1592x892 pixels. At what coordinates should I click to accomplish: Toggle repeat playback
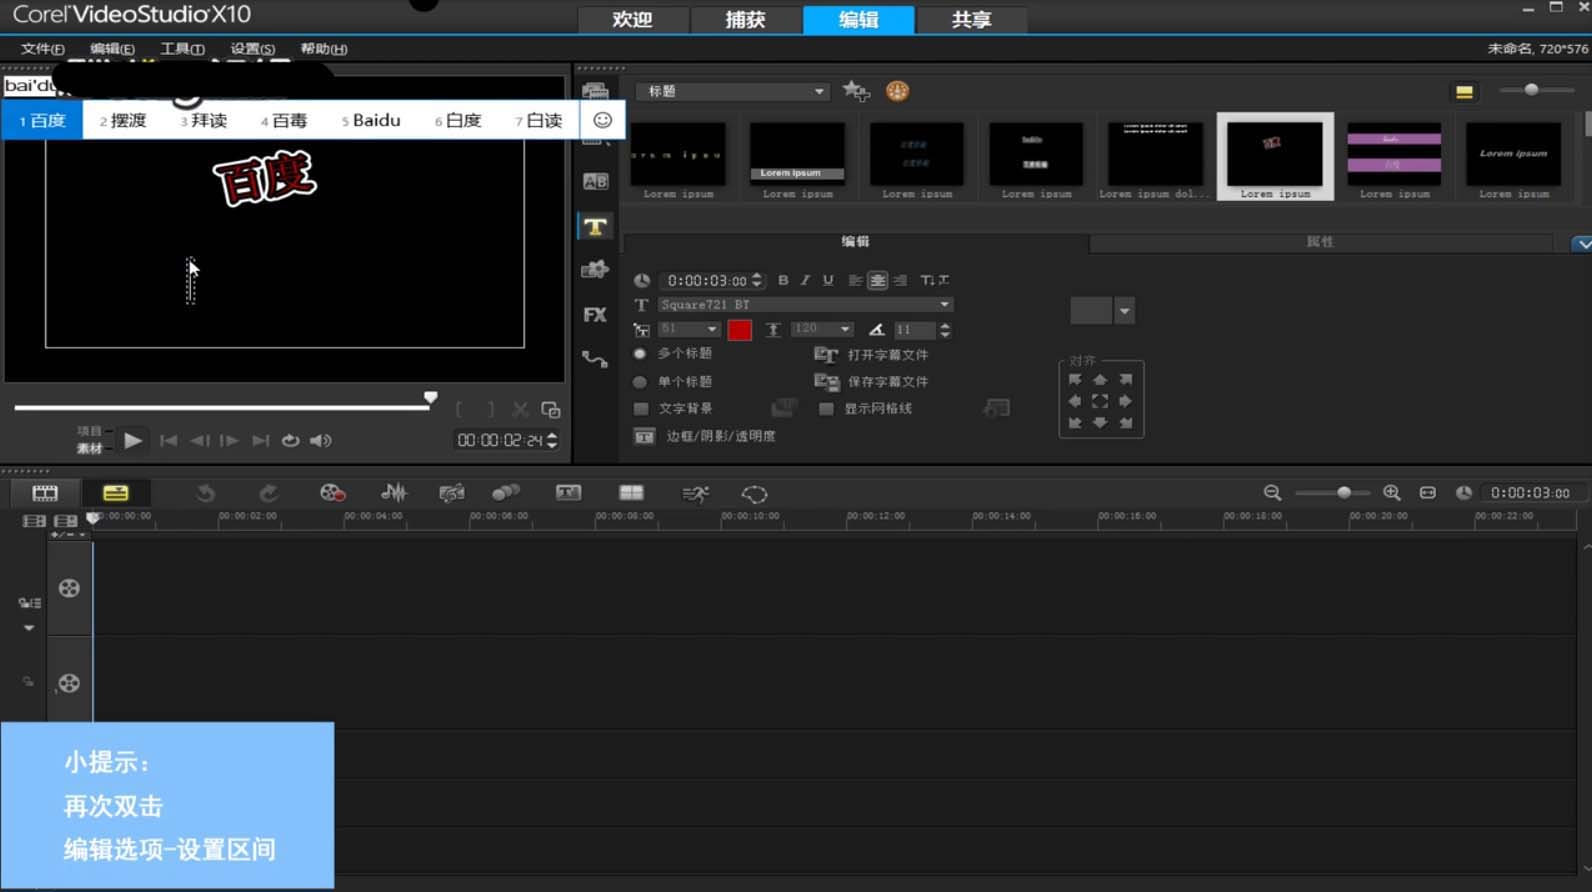(290, 440)
